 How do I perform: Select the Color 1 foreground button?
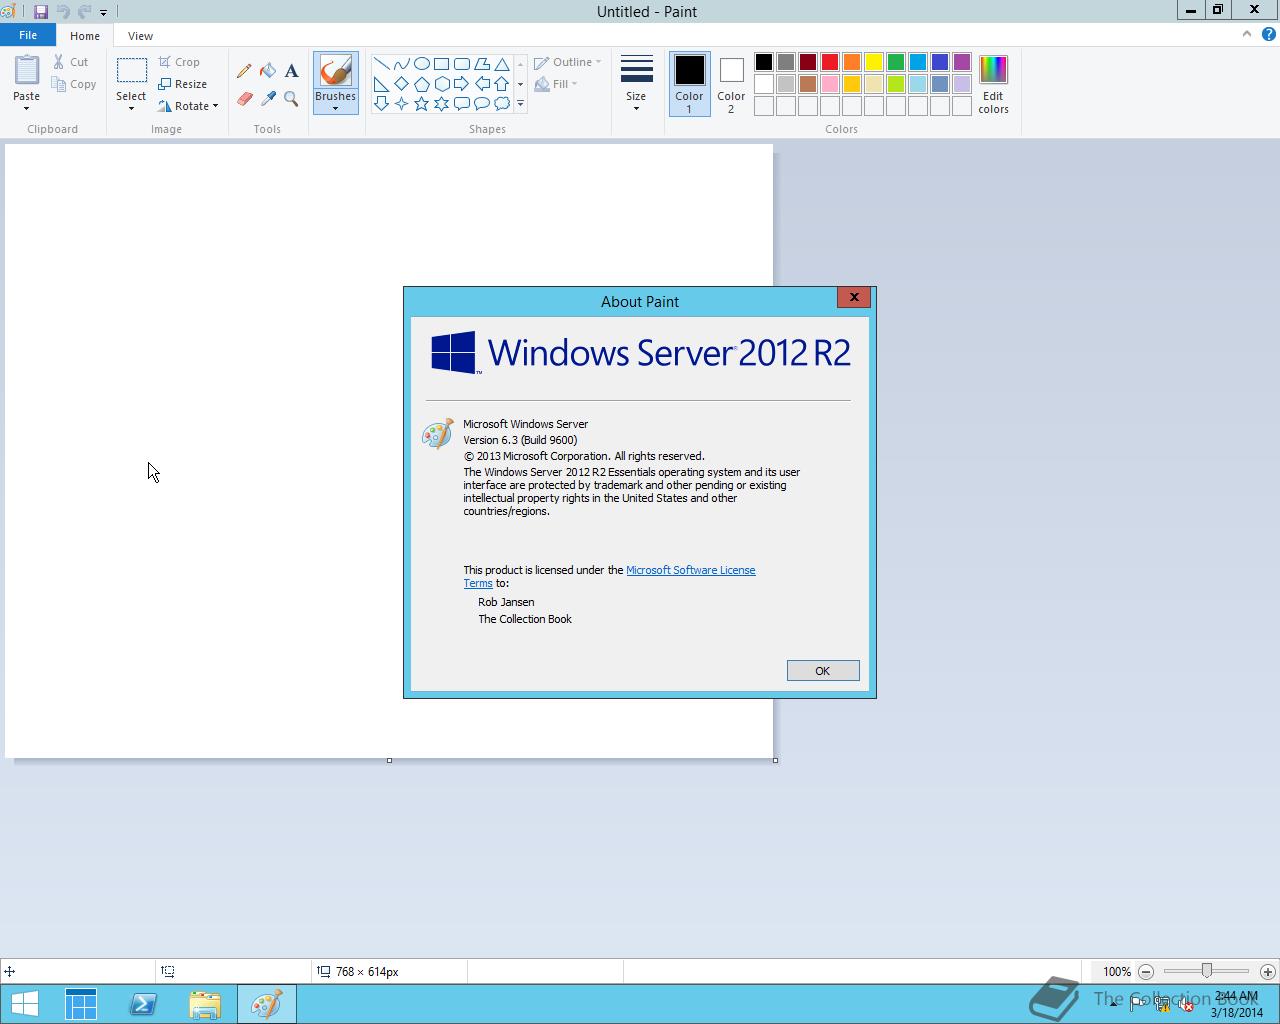(689, 83)
